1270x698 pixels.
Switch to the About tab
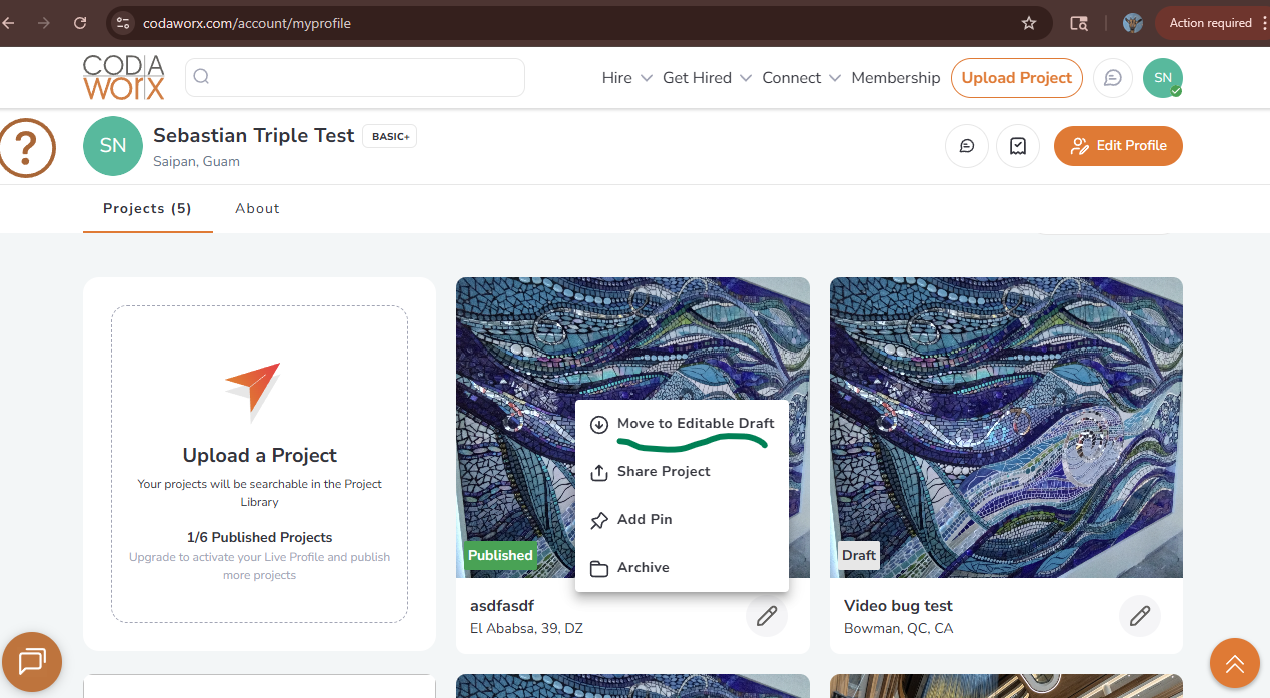click(x=257, y=209)
